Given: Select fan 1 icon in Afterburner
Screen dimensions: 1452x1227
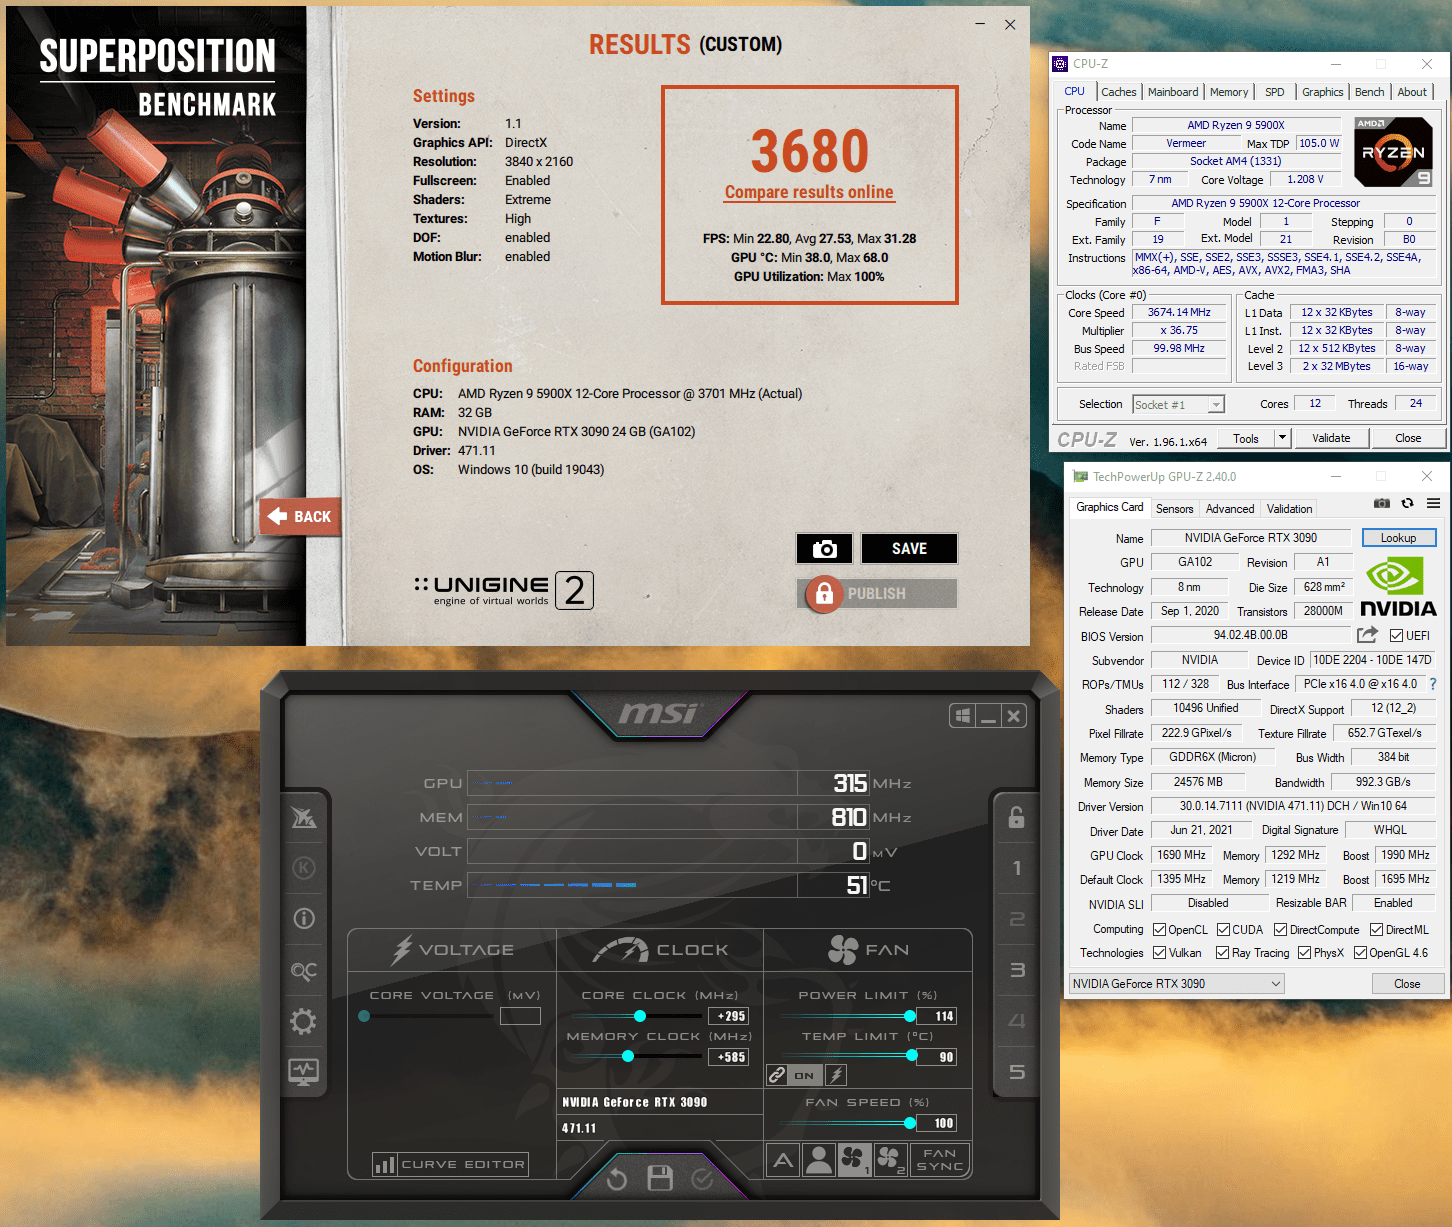Looking at the screenshot, I should click(854, 1160).
